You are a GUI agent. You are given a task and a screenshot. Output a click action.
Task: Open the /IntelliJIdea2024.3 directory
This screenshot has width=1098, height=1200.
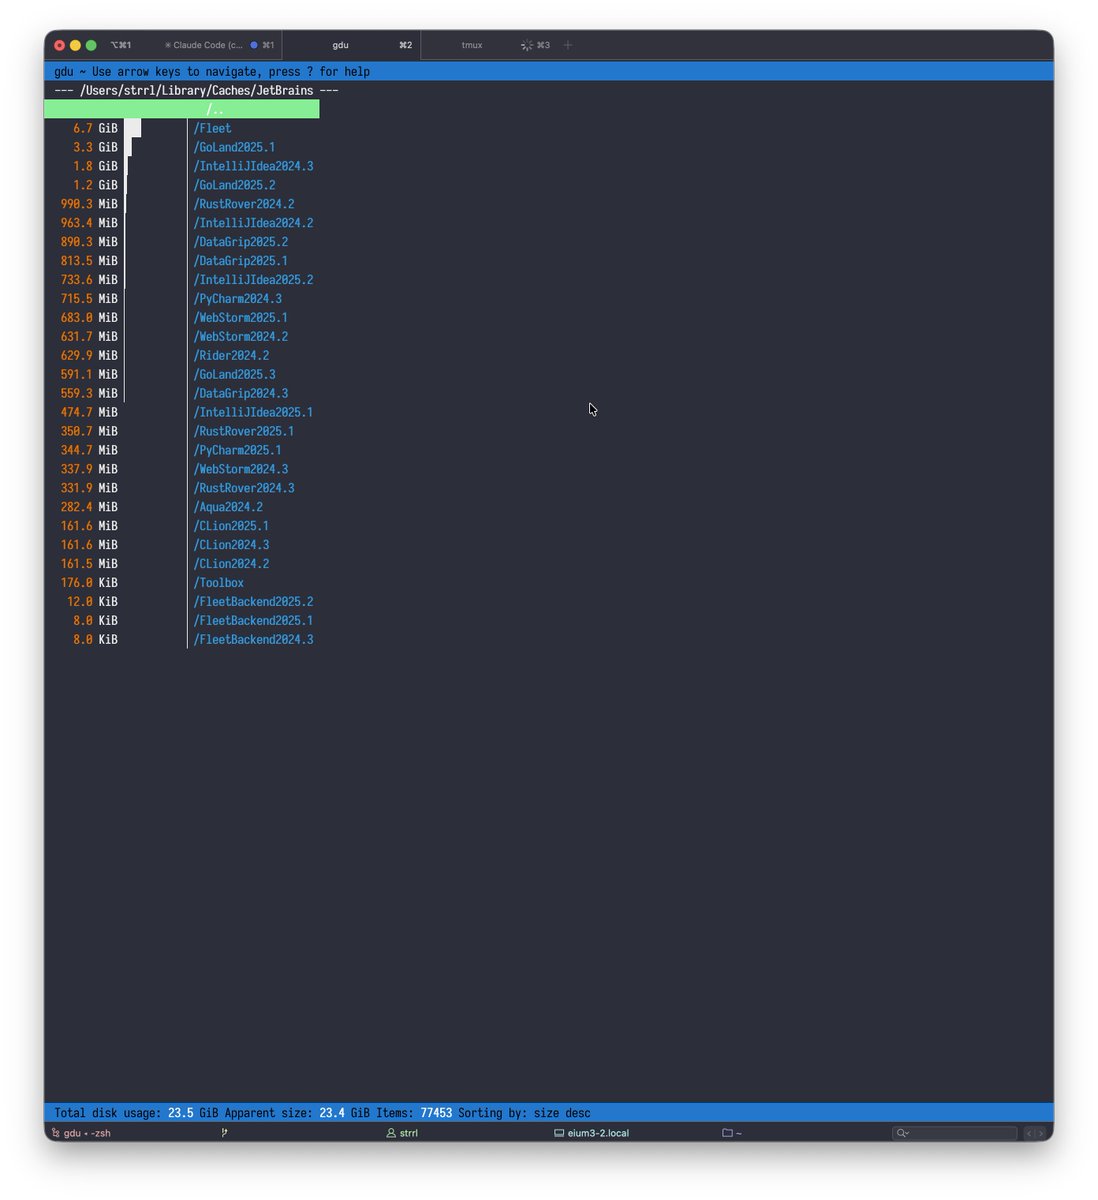coord(253,166)
